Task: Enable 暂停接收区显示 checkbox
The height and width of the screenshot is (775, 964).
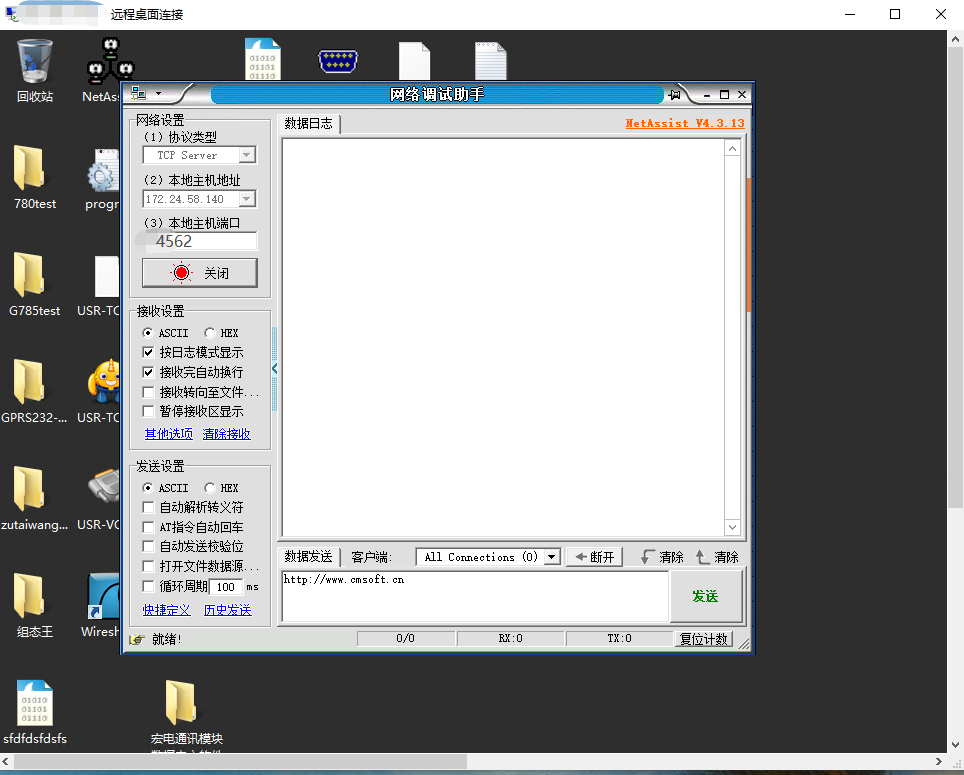Action: pyautogui.click(x=149, y=411)
